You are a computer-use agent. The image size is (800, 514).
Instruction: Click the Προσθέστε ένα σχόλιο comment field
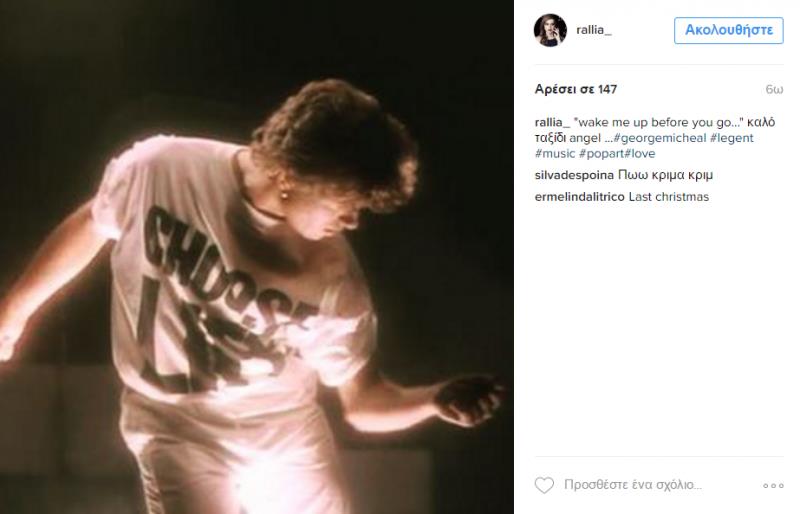click(633, 485)
